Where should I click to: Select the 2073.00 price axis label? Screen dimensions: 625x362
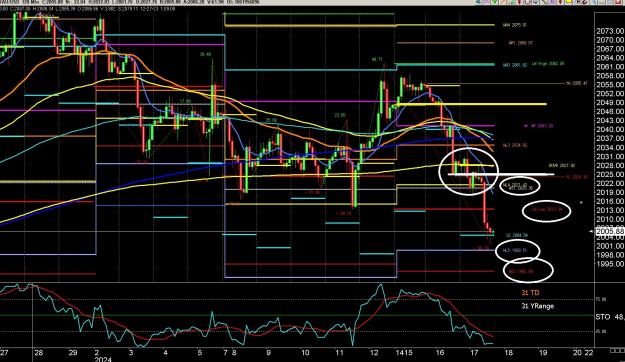point(610,31)
